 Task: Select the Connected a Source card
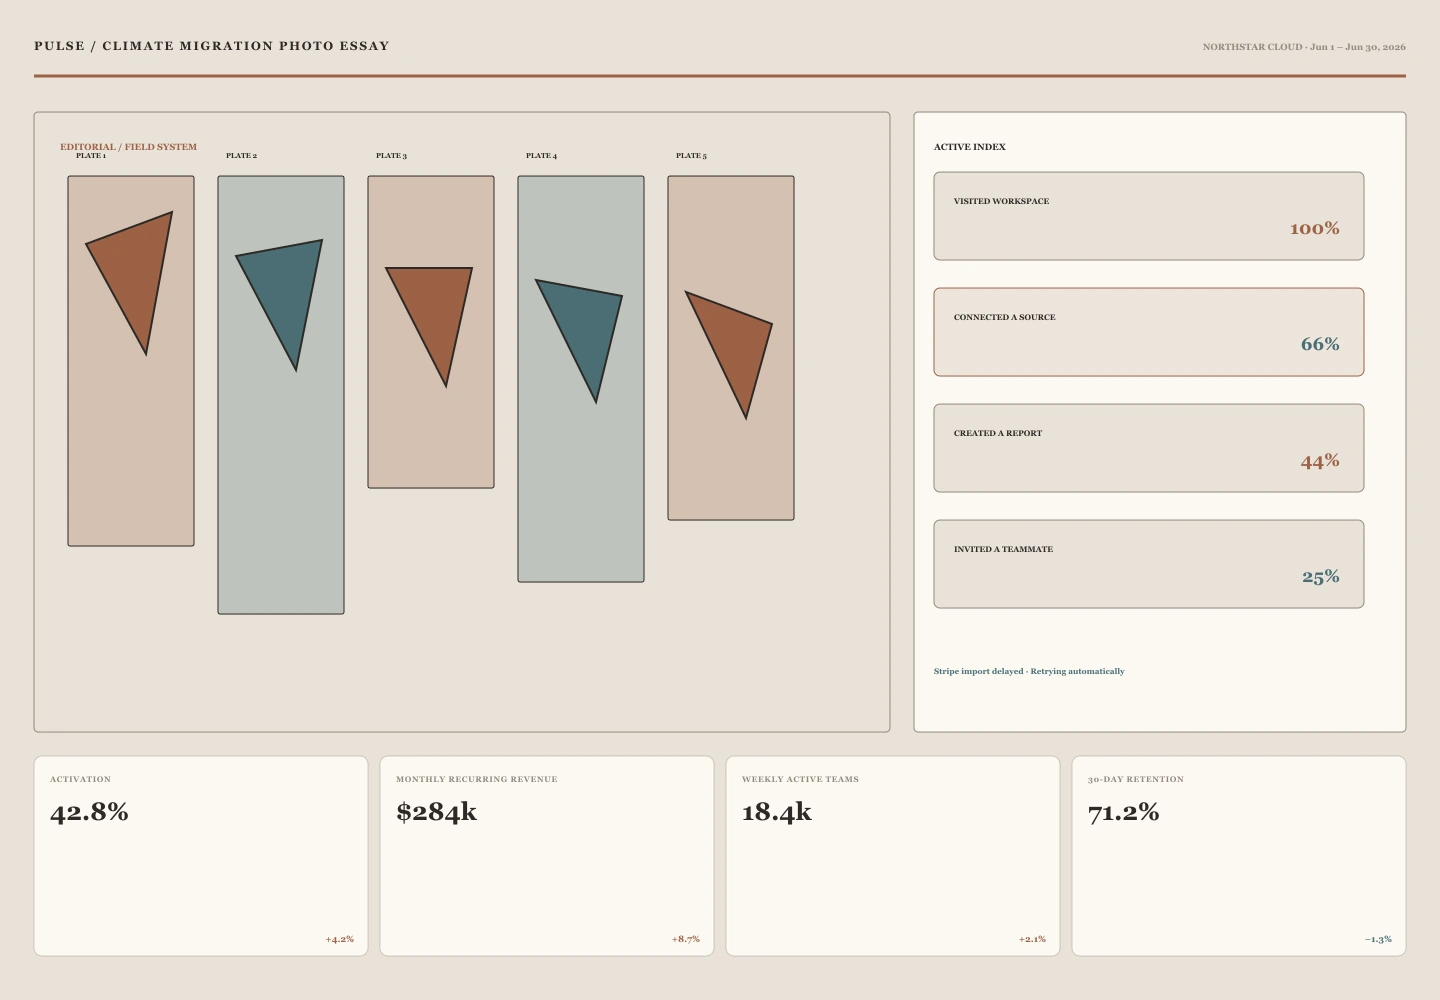[x=1149, y=332]
